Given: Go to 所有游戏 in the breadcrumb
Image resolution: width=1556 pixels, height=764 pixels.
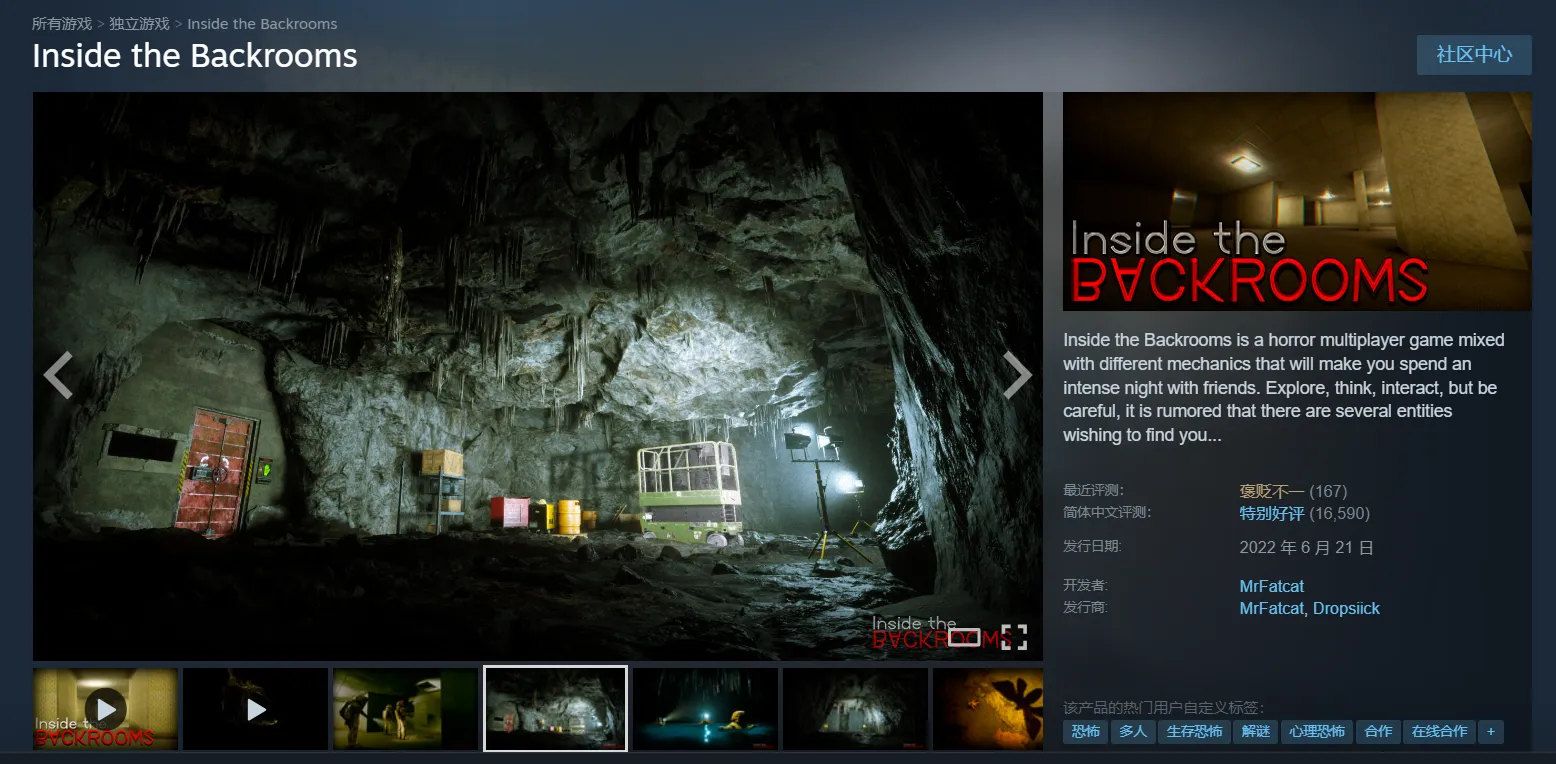Looking at the screenshot, I should [62, 23].
